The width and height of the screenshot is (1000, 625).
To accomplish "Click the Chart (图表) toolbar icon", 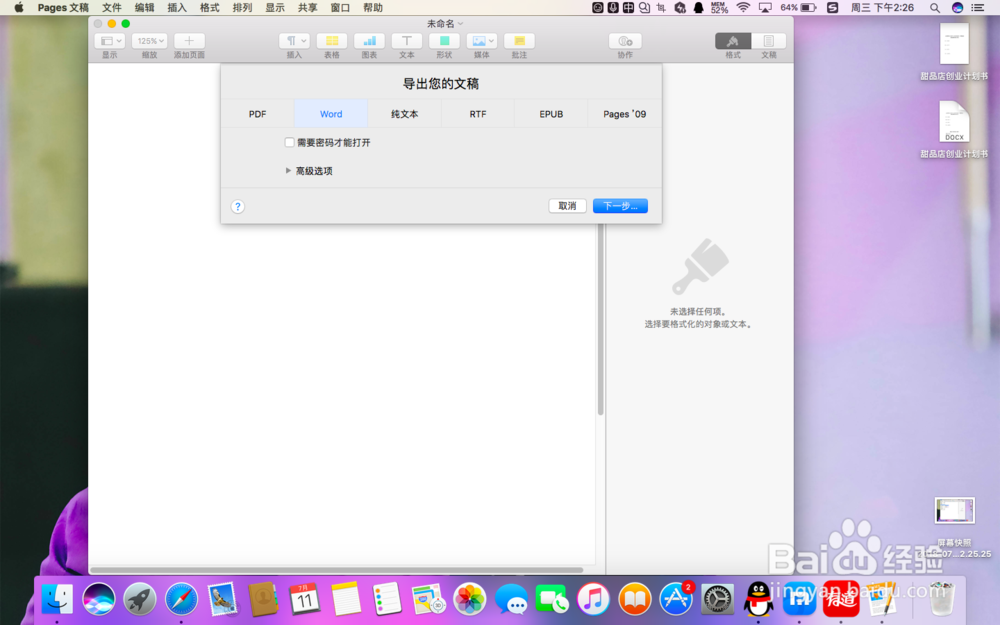I will tap(369, 41).
